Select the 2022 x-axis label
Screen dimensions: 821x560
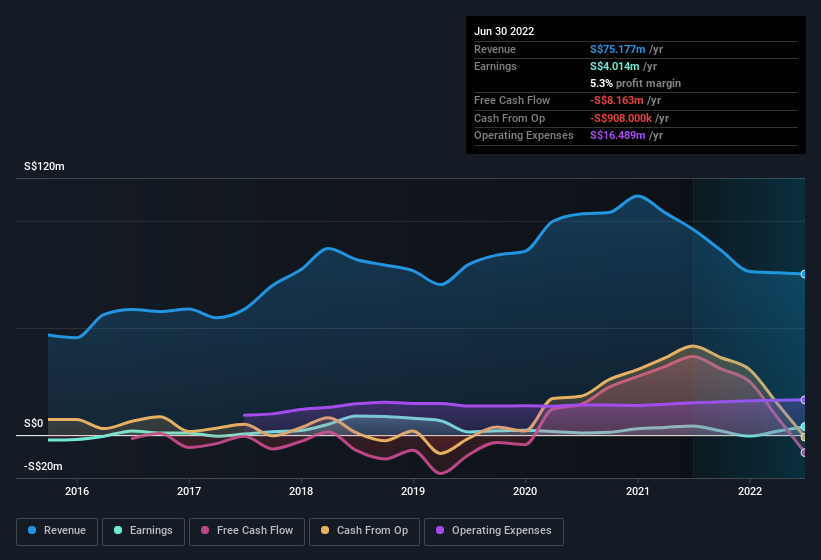(x=750, y=491)
